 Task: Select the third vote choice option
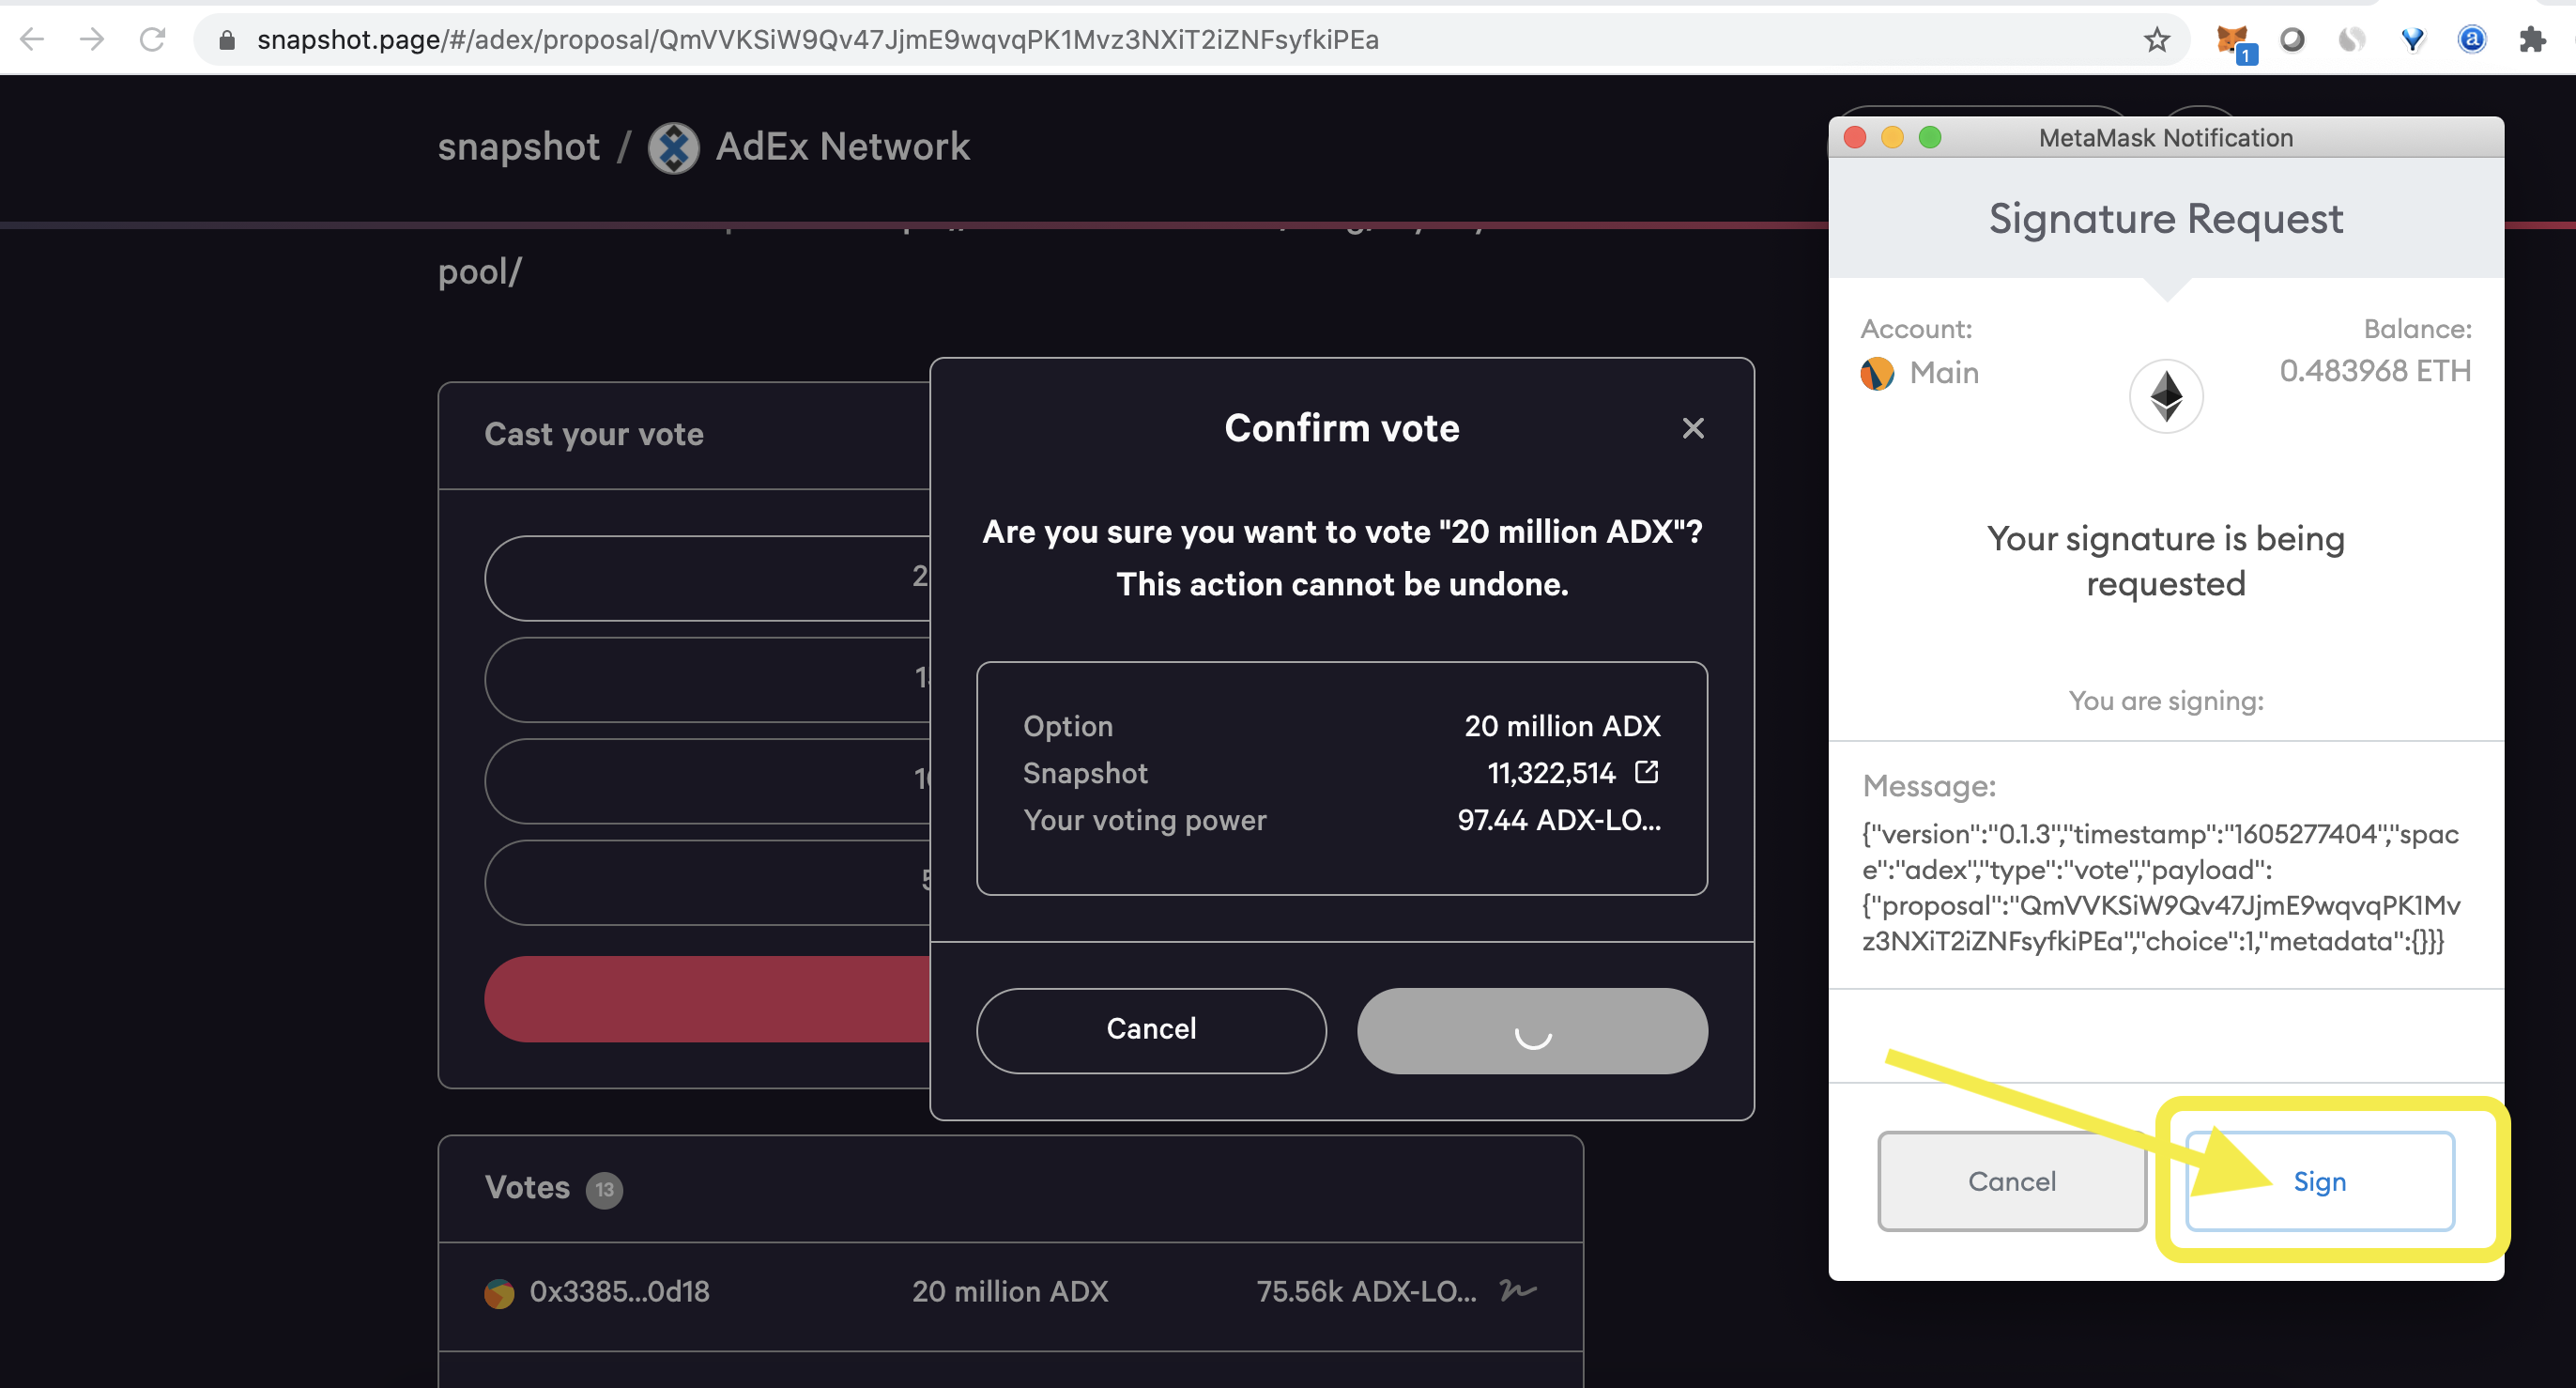pos(707,780)
